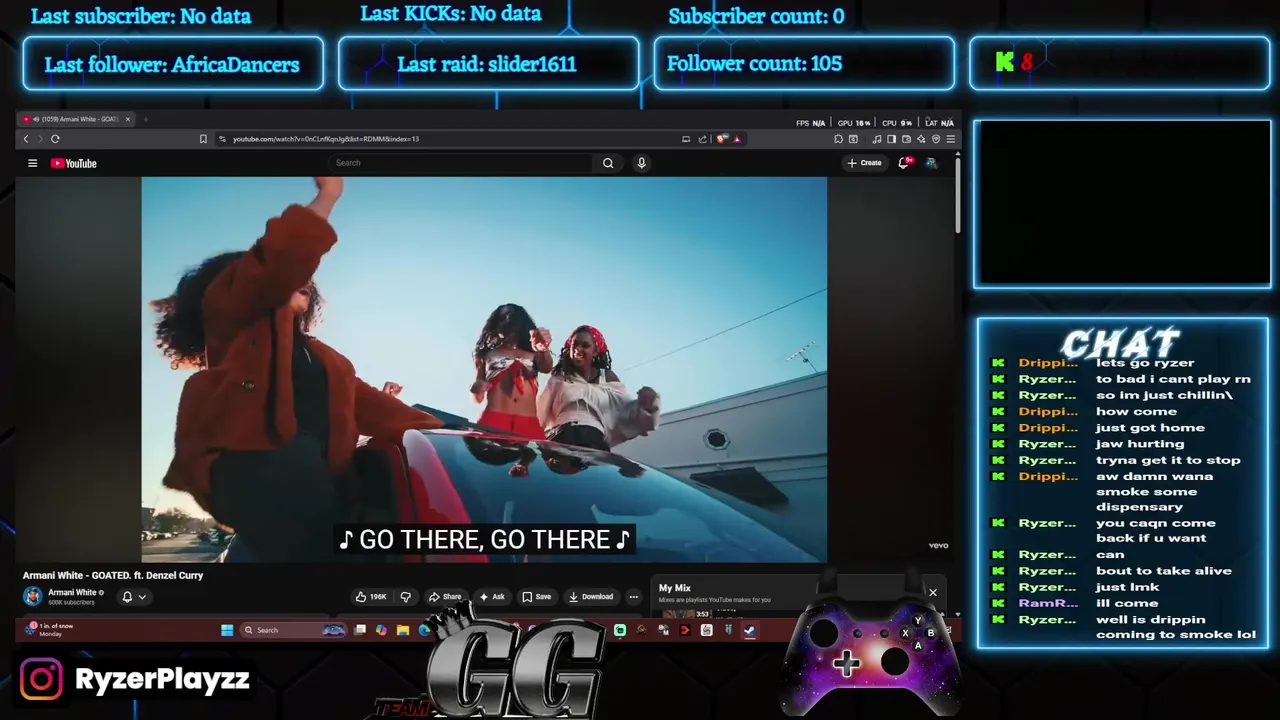Open Copilot icon on the taskbar
Screen dimensions: 1280x720
click(381, 630)
